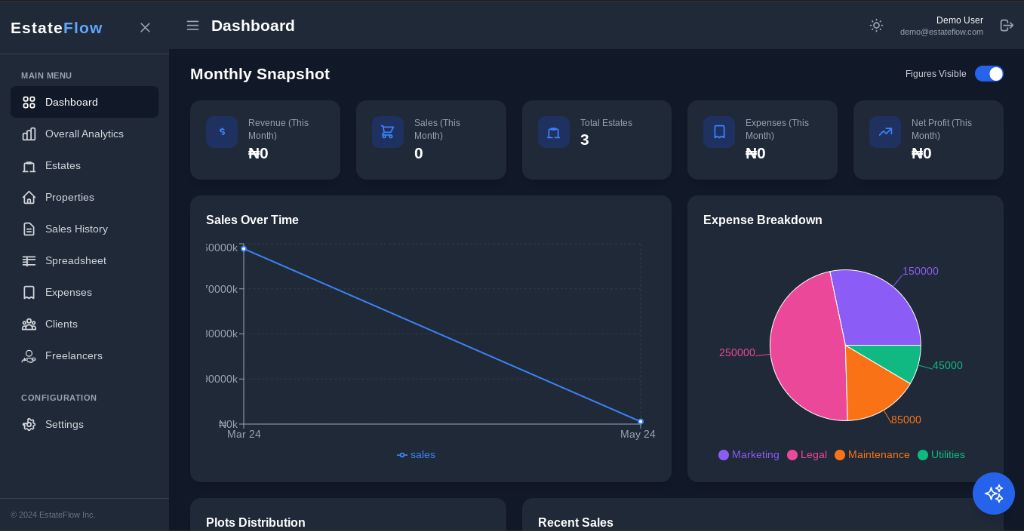Click the Mar 24 data point on chart
The width and height of the screenshot is (1024, 531).
click(x=243, y=248)
